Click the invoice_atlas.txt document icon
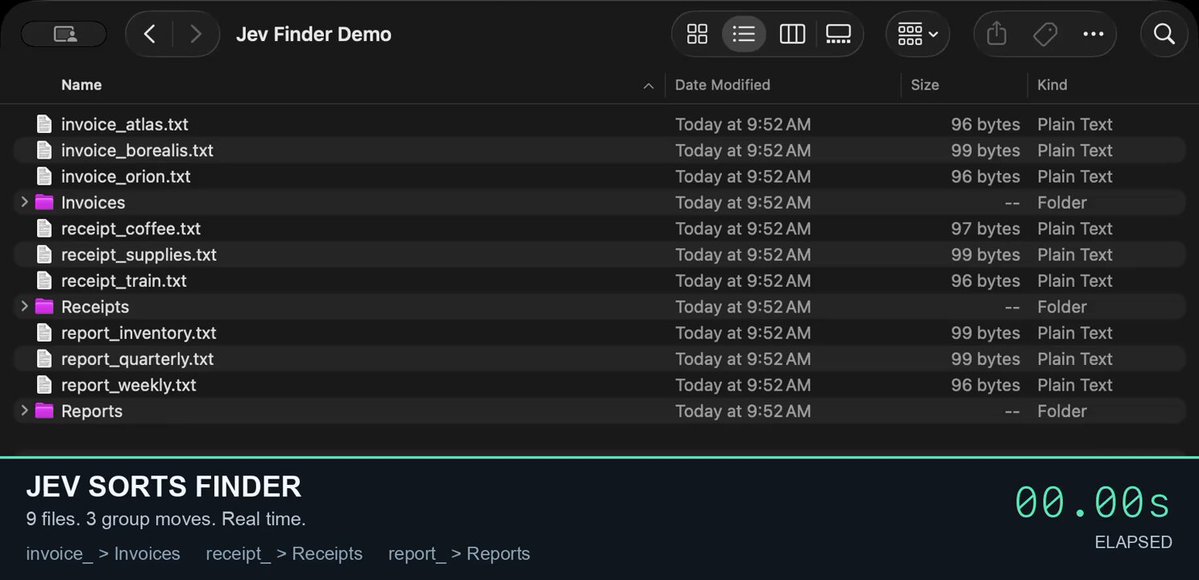The image size is (1199, 580). (x=44, y=124)
